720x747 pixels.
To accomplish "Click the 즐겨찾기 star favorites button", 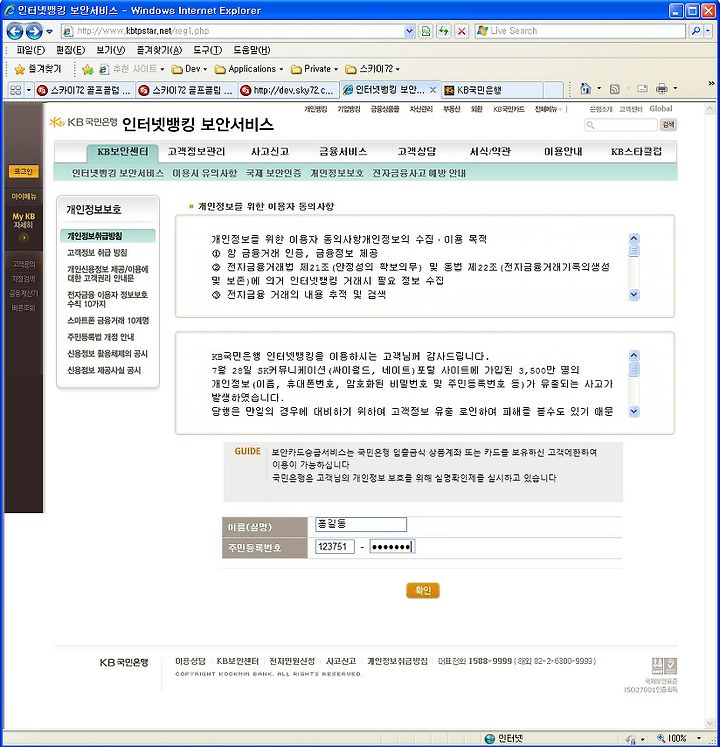I will (38, 69).
